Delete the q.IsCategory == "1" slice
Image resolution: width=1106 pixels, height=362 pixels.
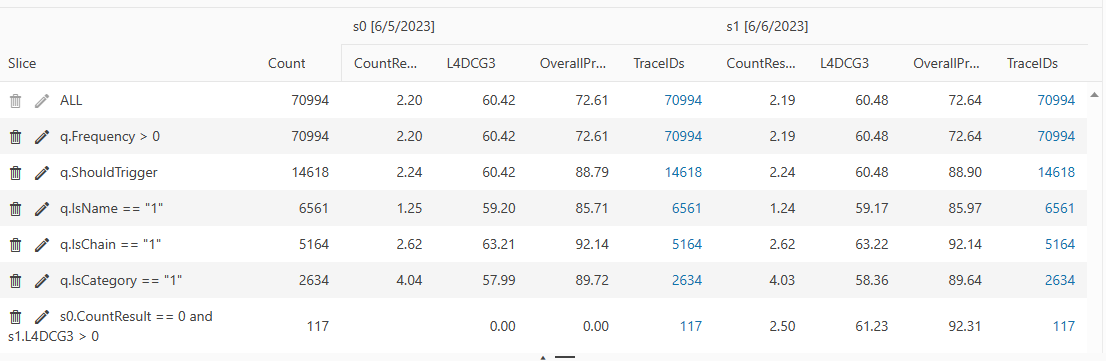coord(16,280)
